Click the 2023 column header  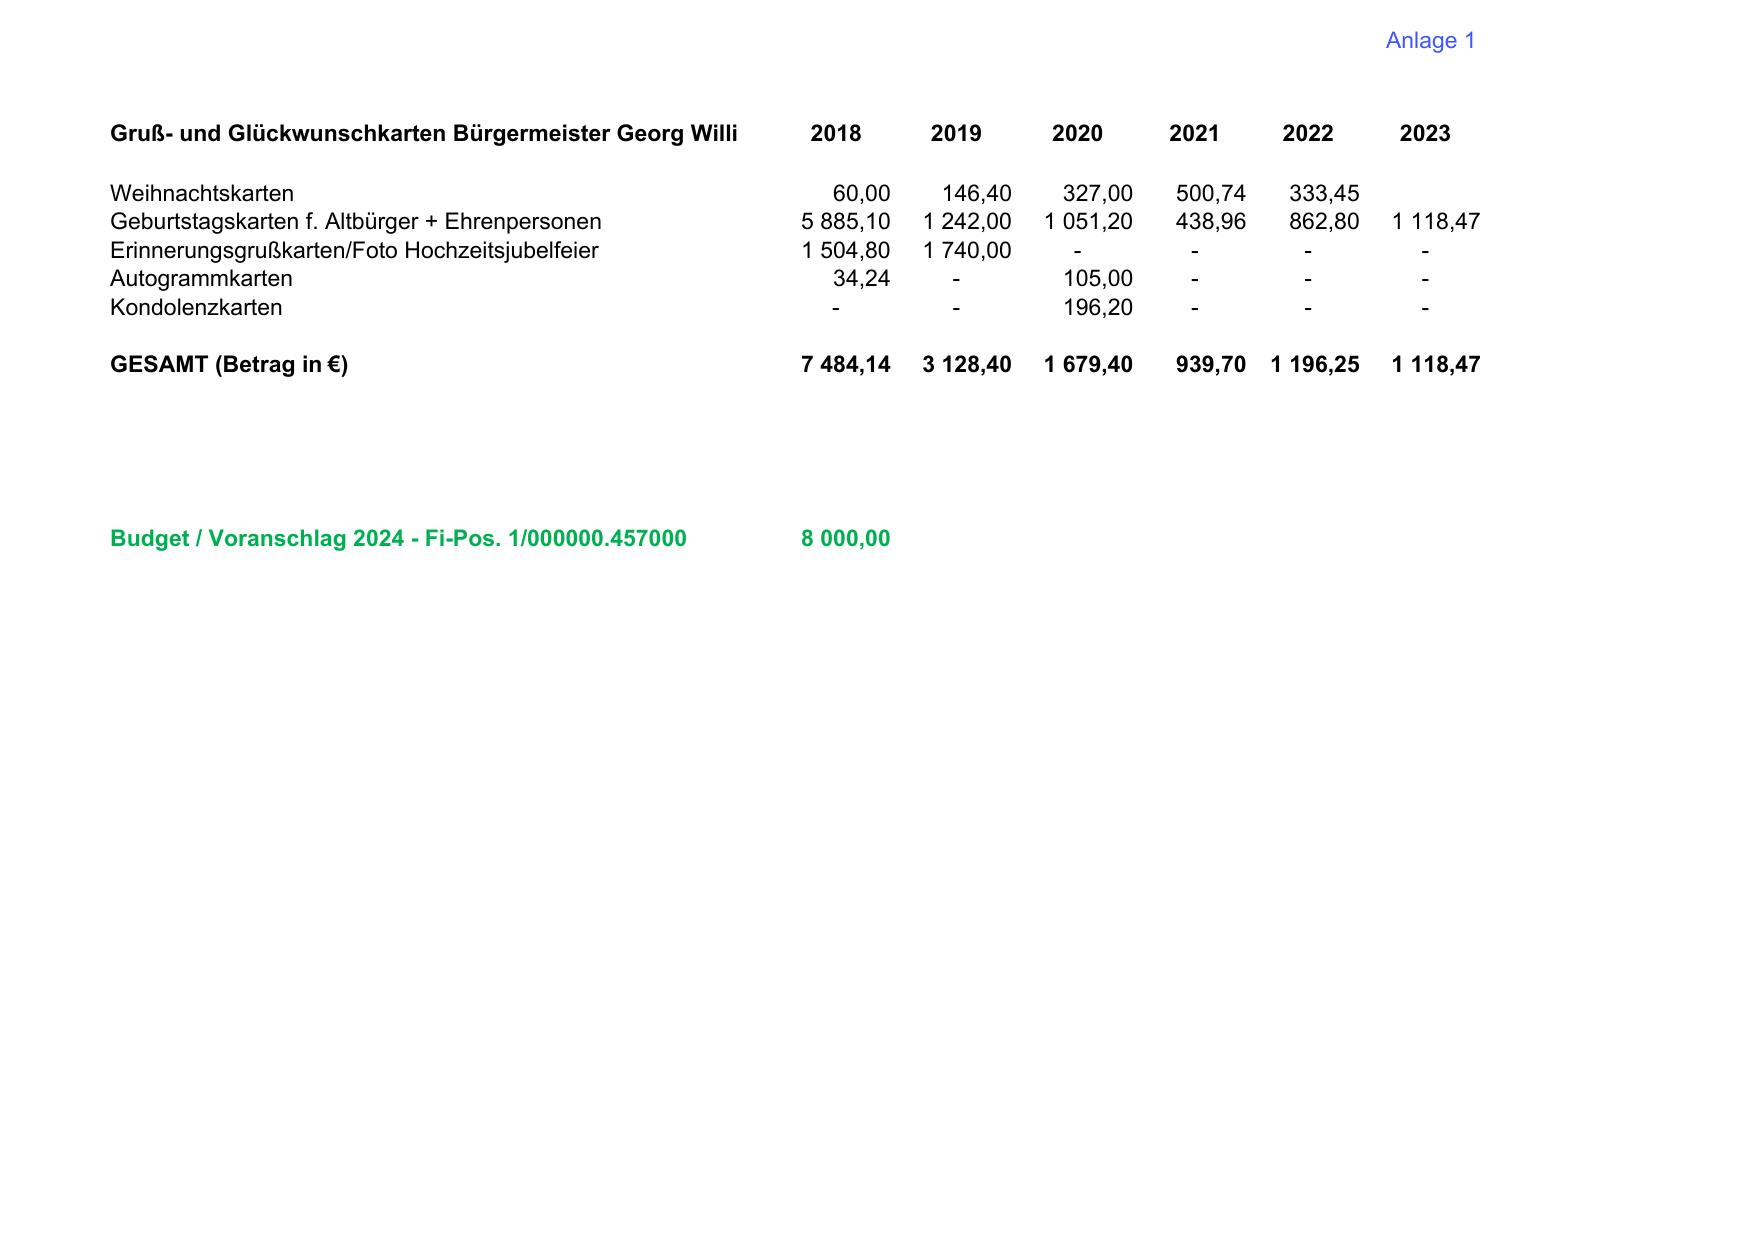pos(1425,134)
